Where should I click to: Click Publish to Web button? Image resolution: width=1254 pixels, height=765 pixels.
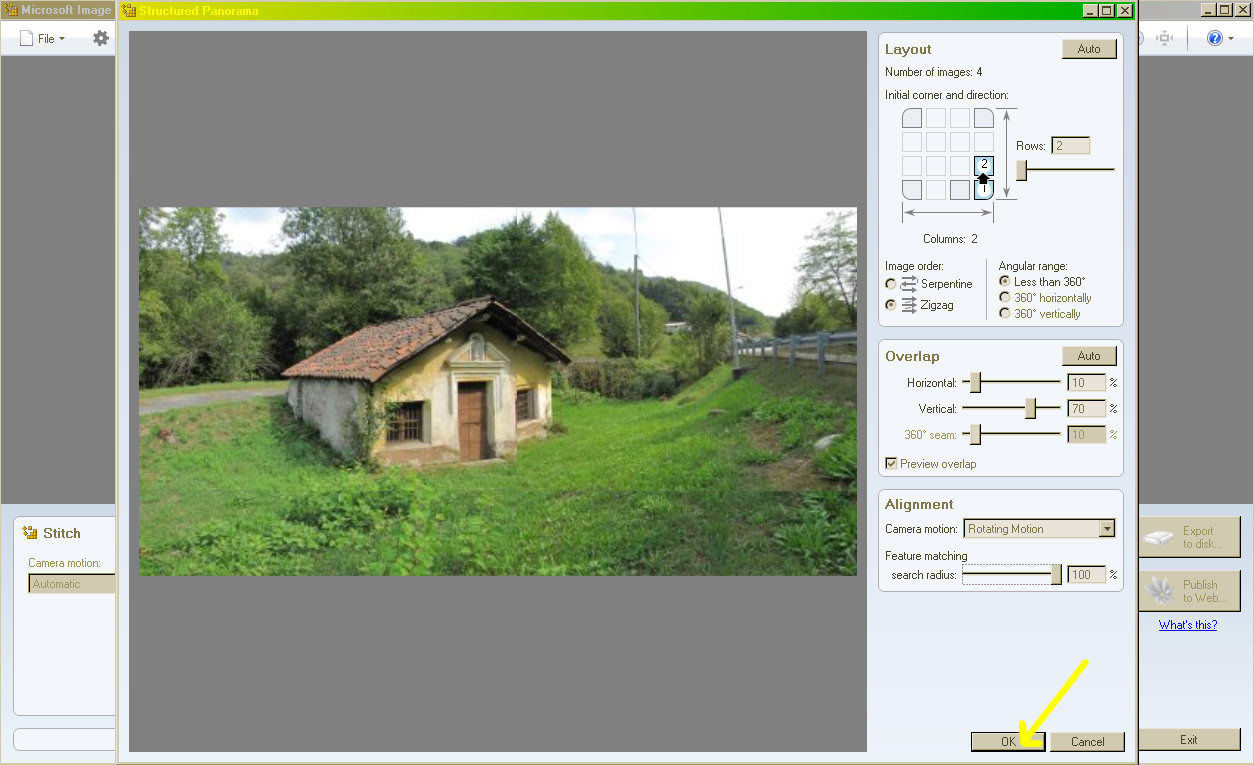(x=1189, y=591)
